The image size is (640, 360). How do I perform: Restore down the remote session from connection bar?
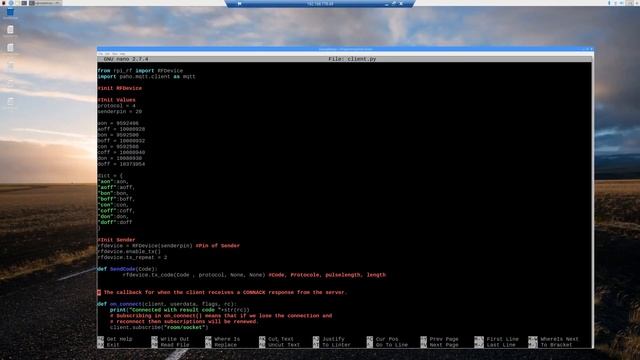[394, 3]
